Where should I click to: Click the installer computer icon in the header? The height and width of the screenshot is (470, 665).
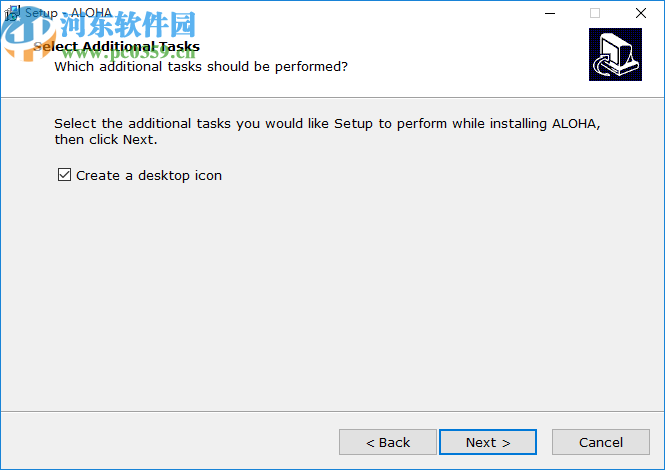click(615, 54)
